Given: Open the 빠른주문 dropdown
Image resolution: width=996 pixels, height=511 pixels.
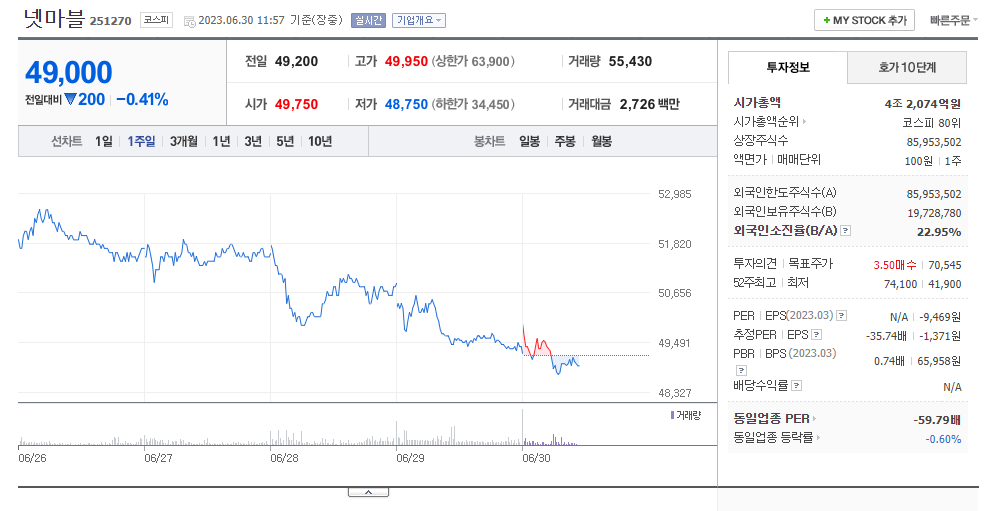Looking at the screenshot, I should point(953,20).
